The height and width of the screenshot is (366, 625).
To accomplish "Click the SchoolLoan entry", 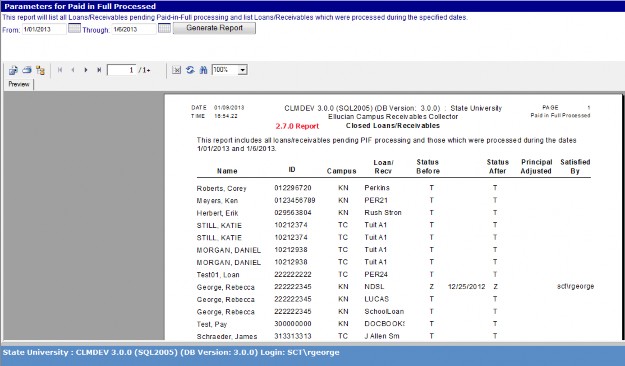I will tap(384, 311).
